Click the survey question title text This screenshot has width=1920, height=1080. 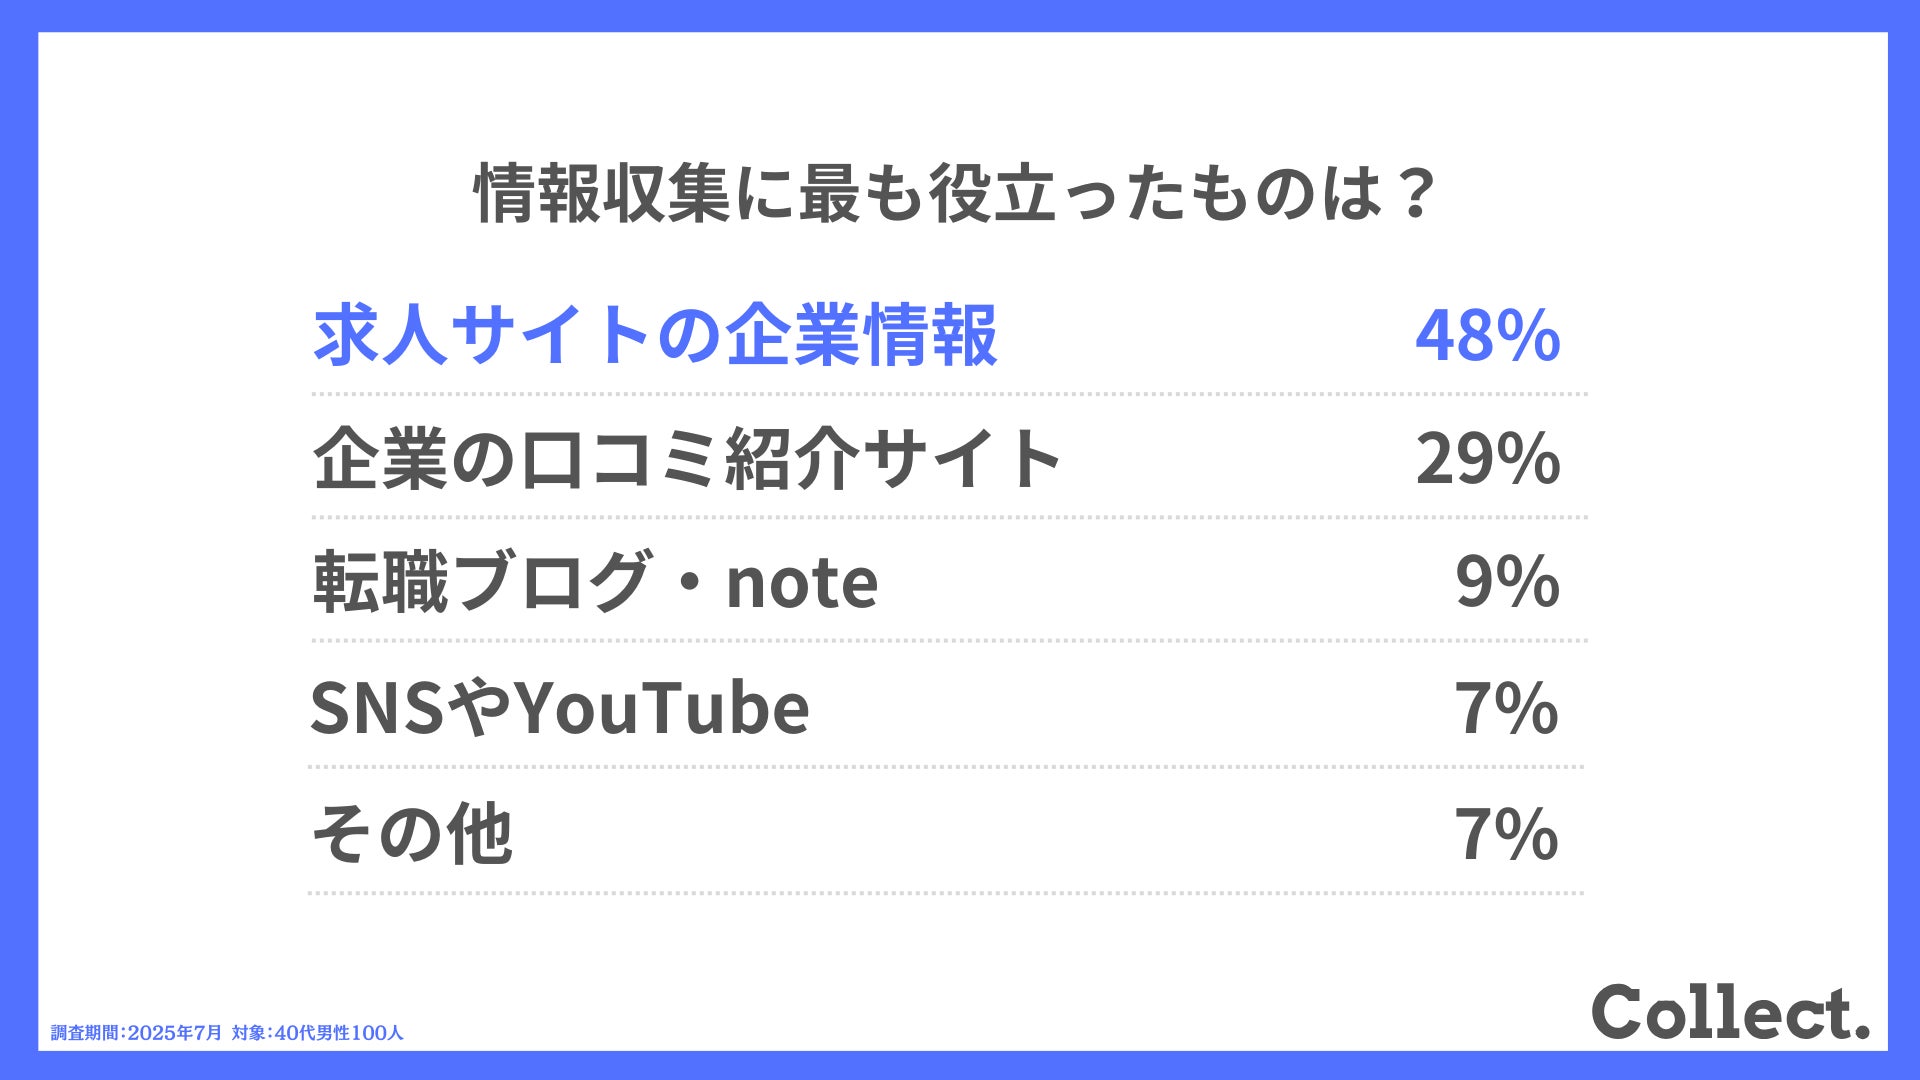pyautogui.click(x=955, y=194)
